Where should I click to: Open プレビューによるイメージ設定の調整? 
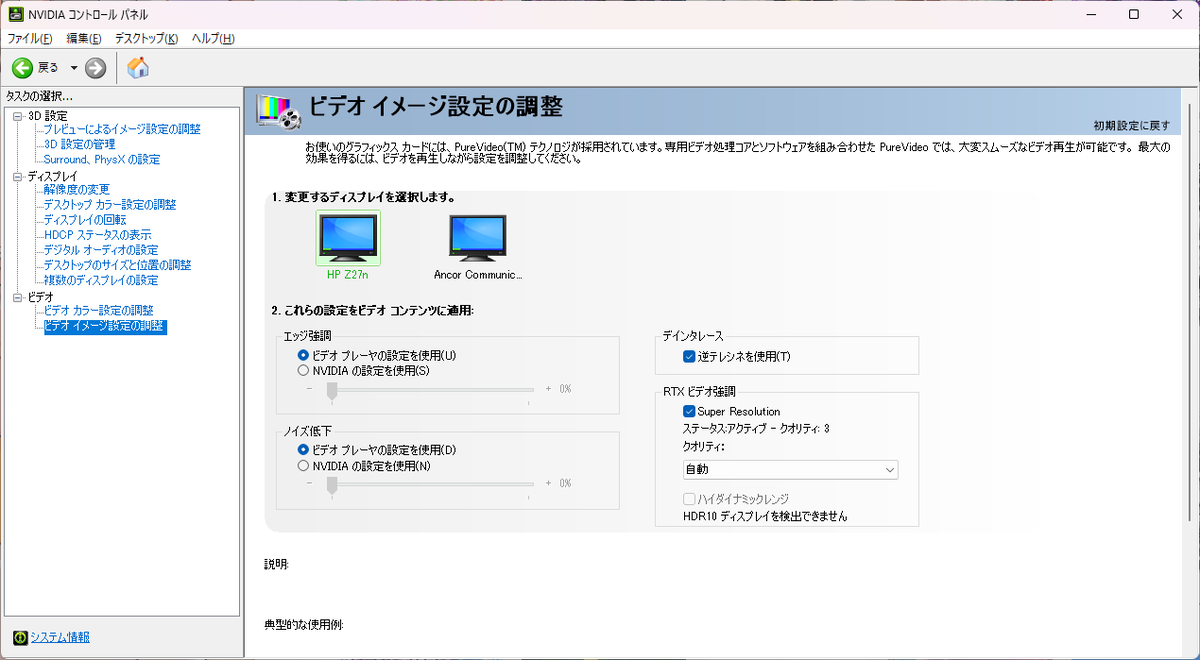tap(122, 129)
